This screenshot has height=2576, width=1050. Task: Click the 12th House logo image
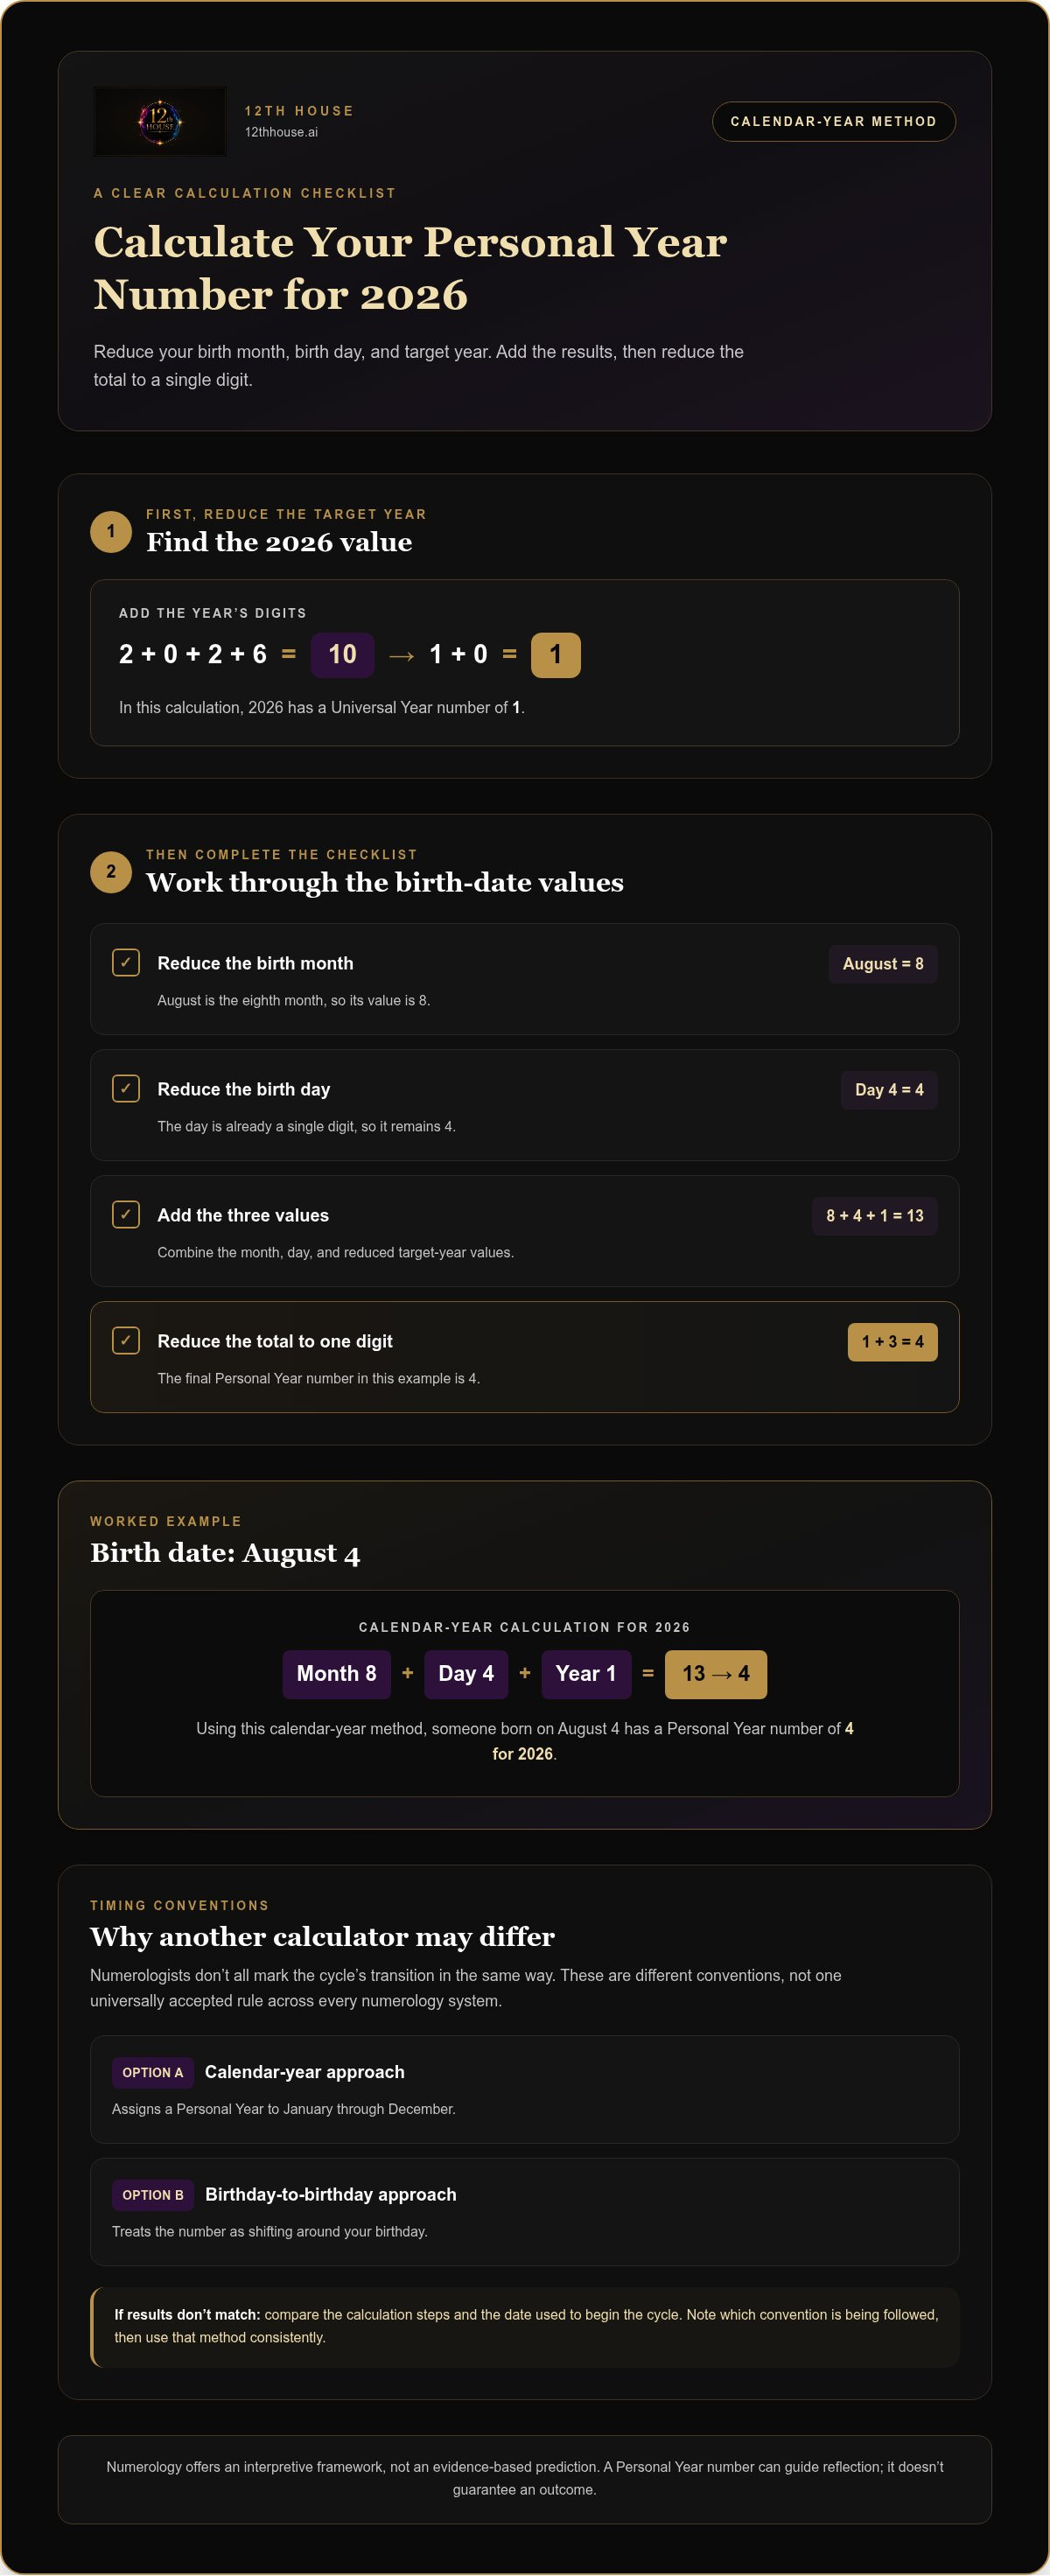[160, 121]
